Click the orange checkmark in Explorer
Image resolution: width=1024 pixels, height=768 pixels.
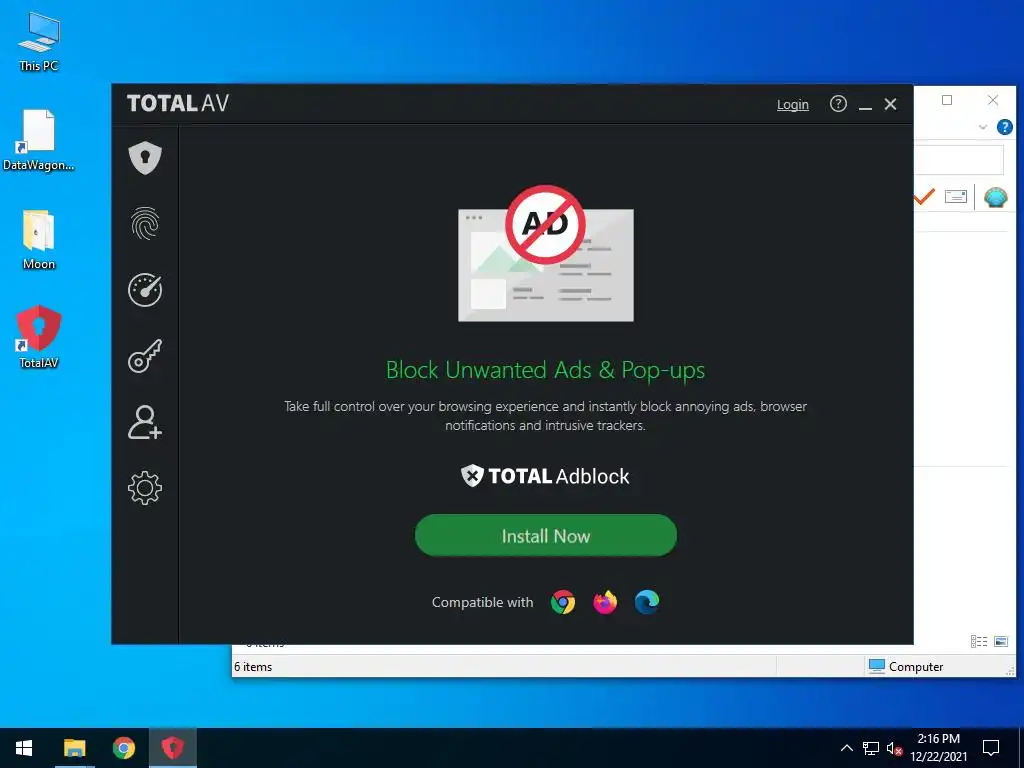click(924, 197)
